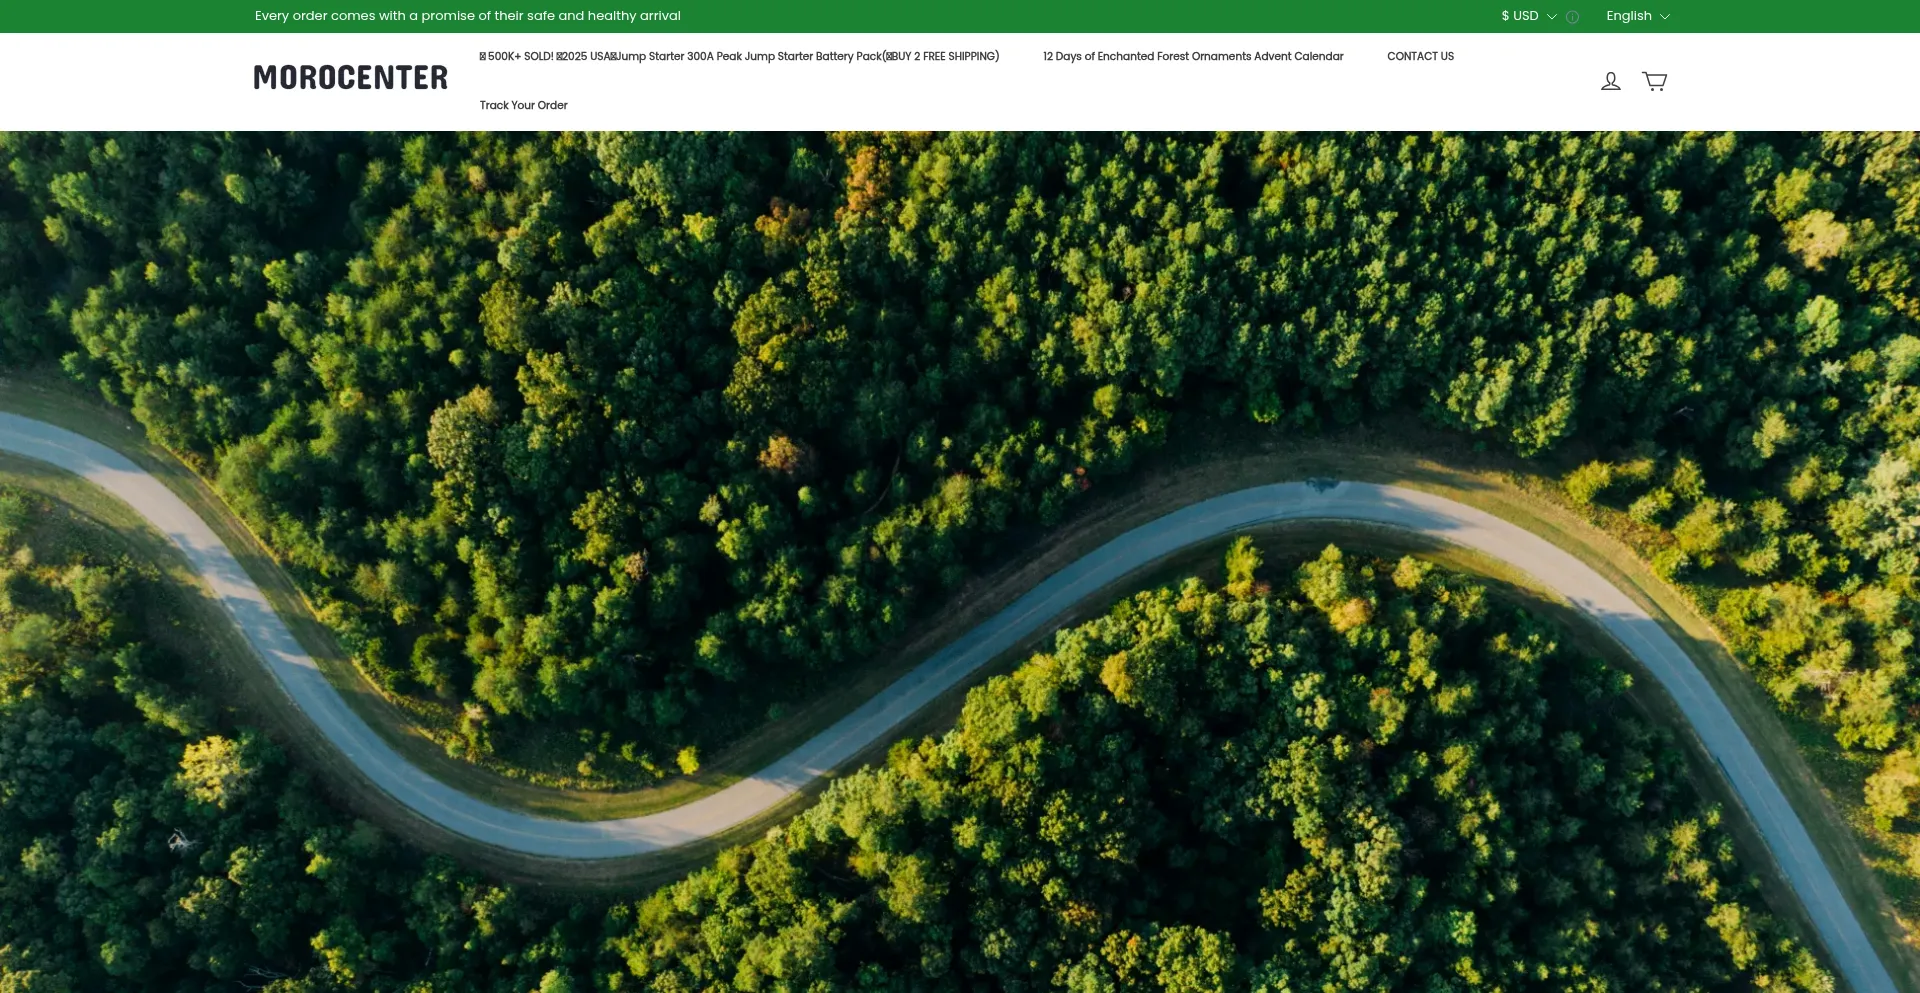Click the chevron arrow next to USD
Screen dimensions: 1920x993
coord(1552,17)
